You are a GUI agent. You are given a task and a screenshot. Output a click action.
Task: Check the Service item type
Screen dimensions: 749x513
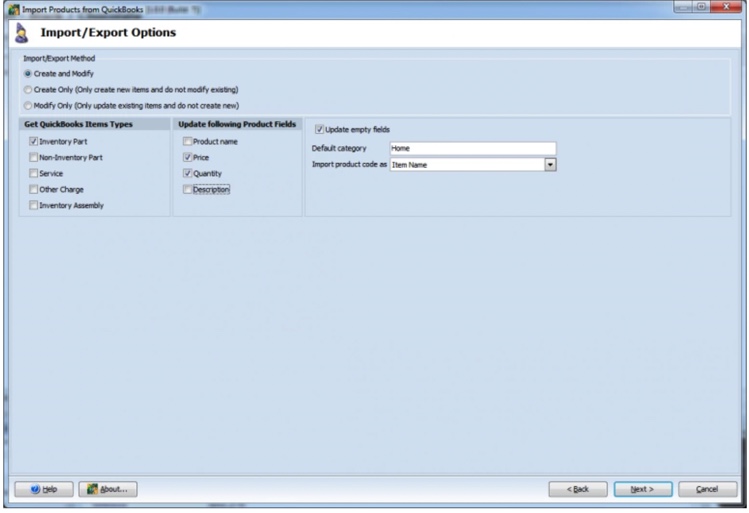(33, 173)
